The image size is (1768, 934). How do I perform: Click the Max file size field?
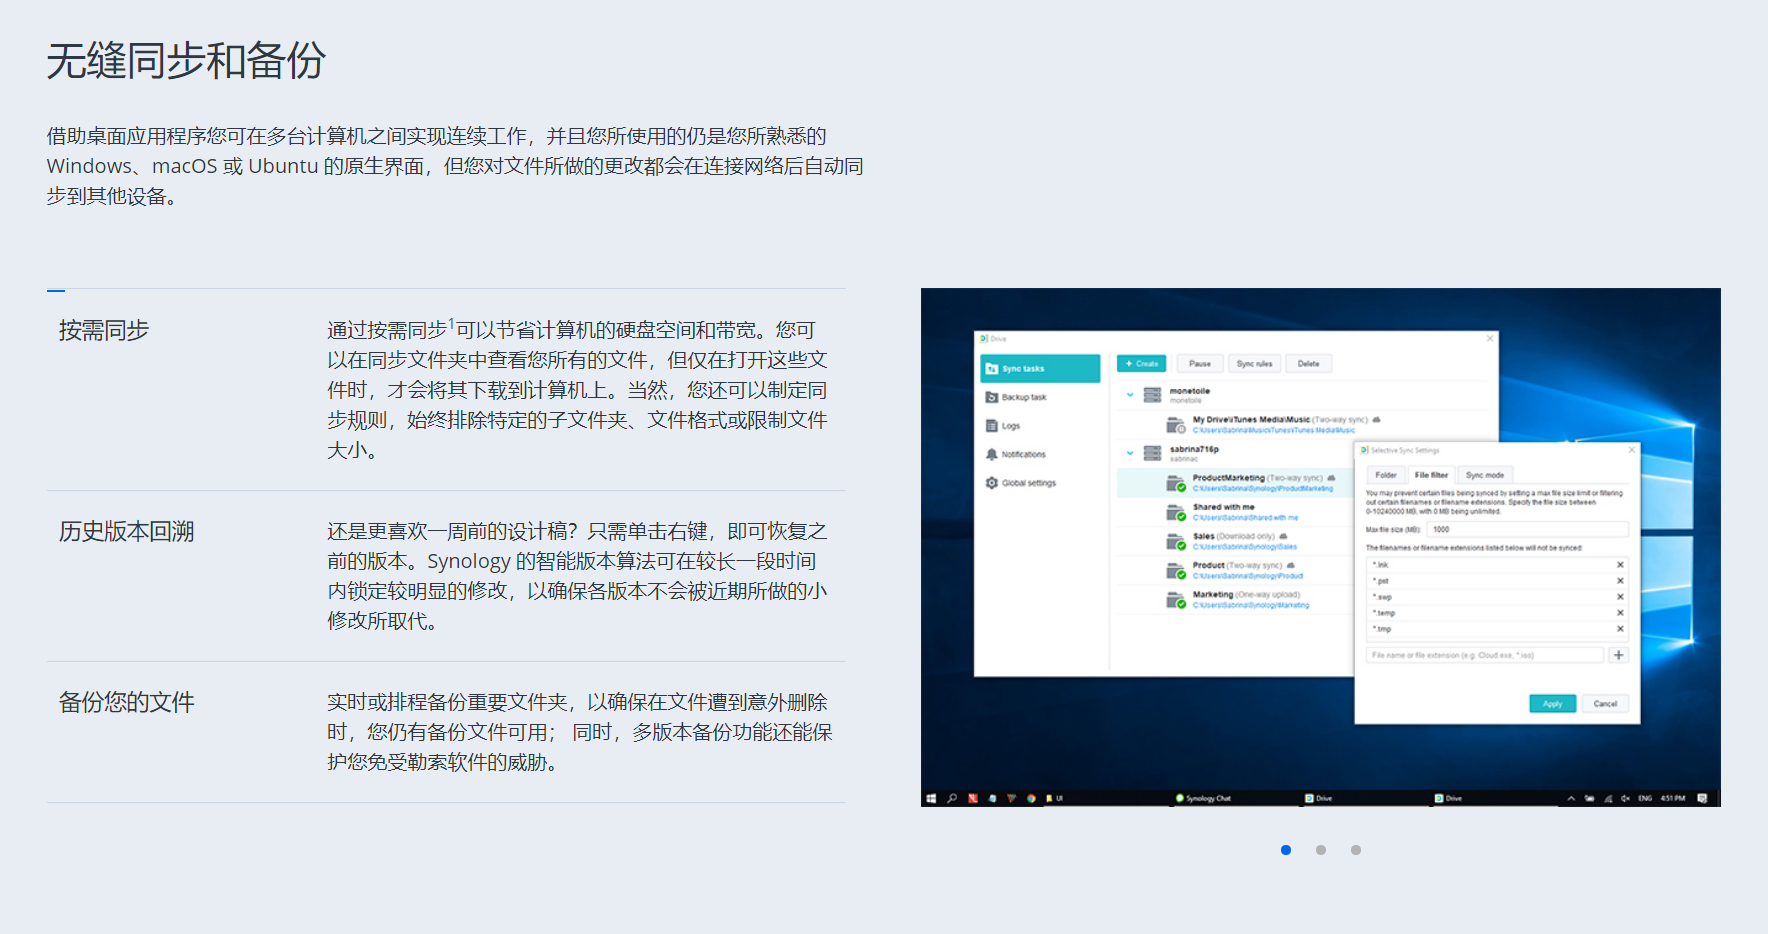tap(1527, 529)
